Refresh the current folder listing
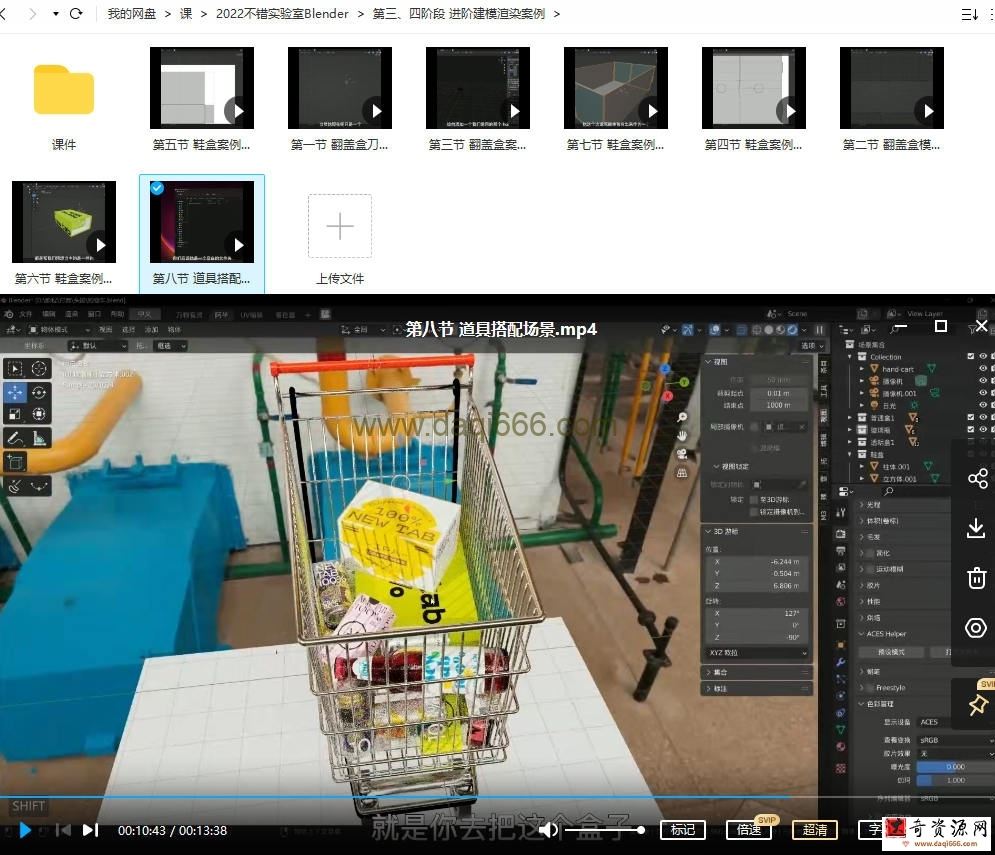 point(76,13)
